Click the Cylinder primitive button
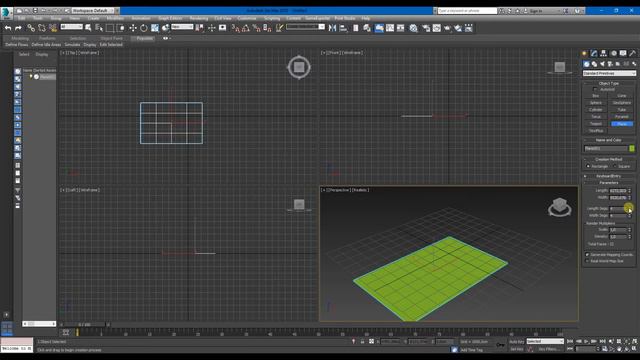640x360 pixels. 596,109
